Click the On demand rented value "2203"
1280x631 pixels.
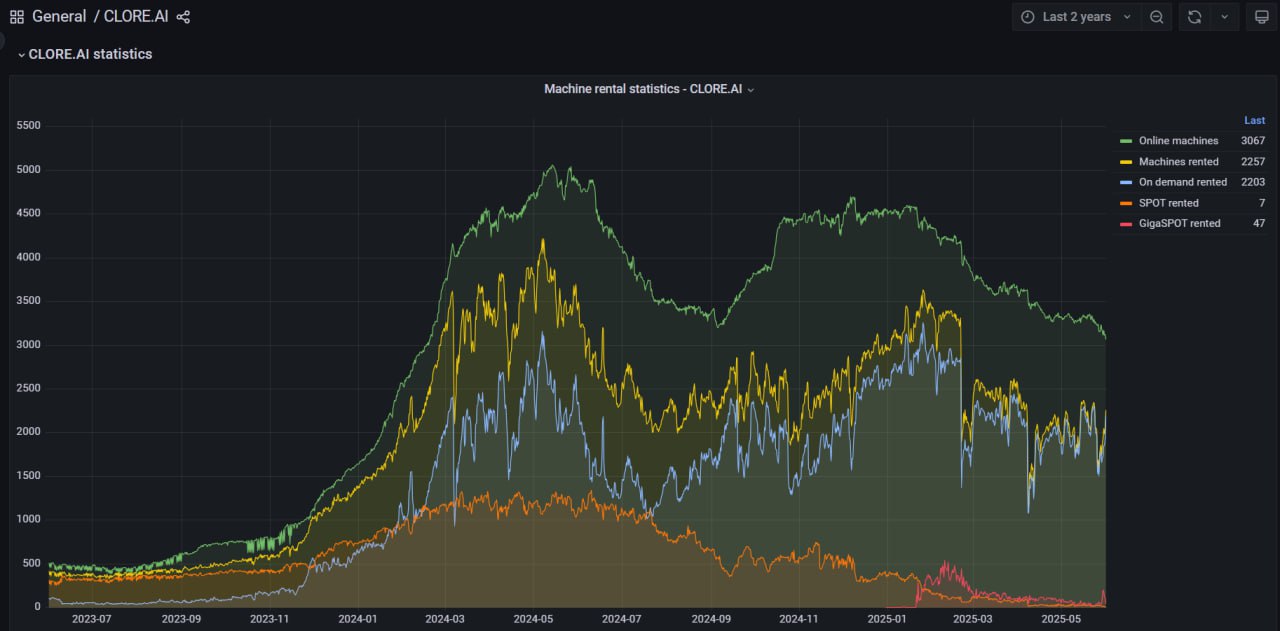click(x=1253, y=182)
